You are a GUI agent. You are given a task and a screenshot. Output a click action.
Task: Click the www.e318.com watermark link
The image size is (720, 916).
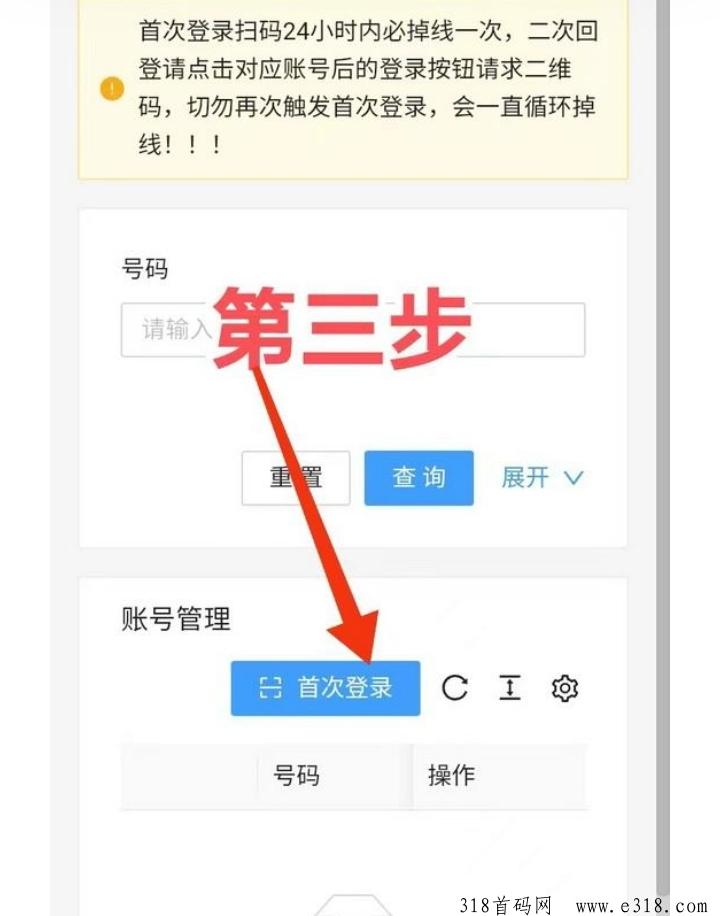pyautogui.click(x=641, y=906)
